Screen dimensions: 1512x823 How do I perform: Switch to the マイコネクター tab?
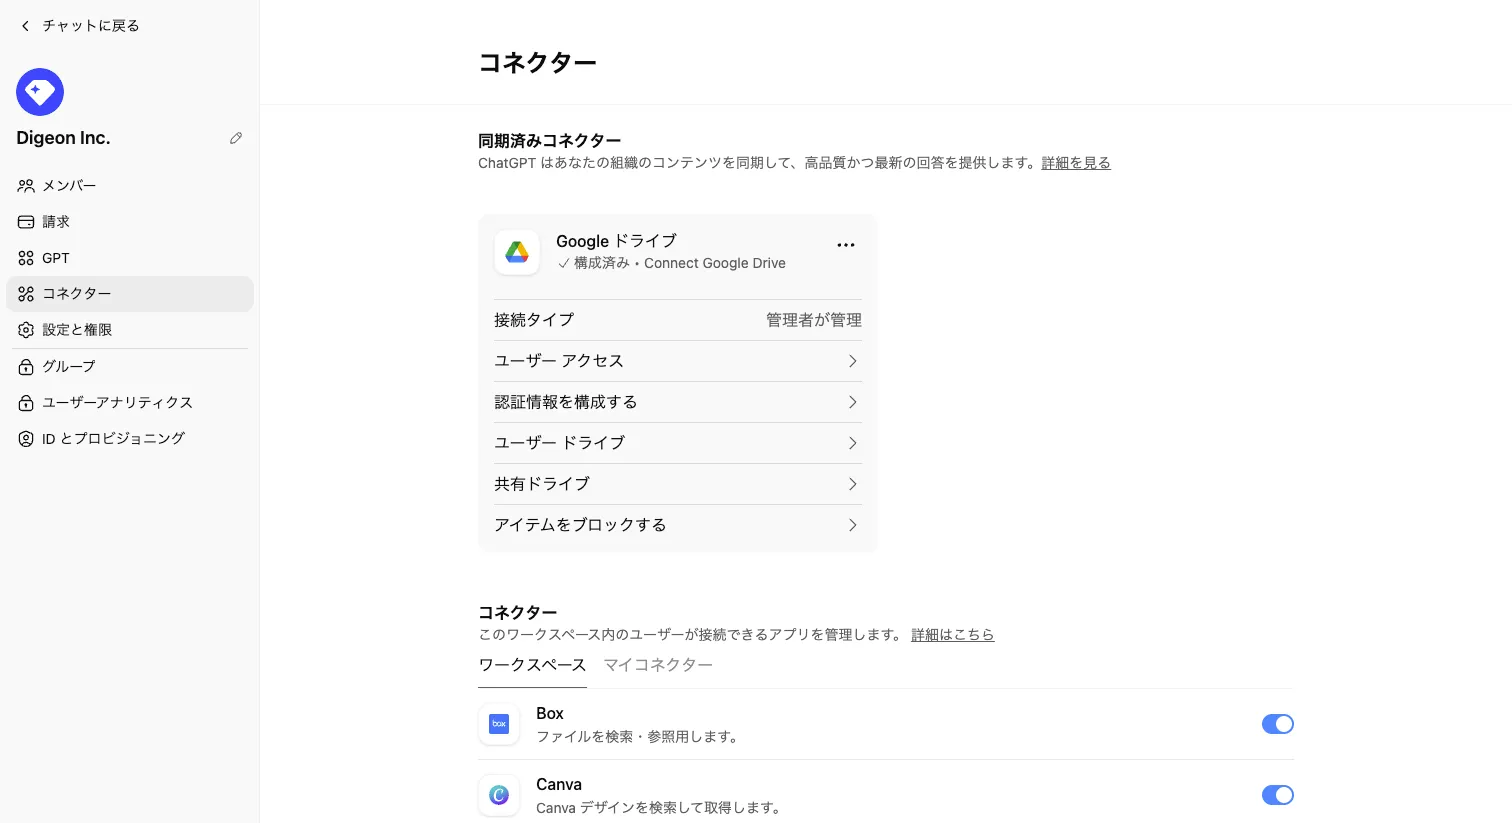(x=658, y=665)
